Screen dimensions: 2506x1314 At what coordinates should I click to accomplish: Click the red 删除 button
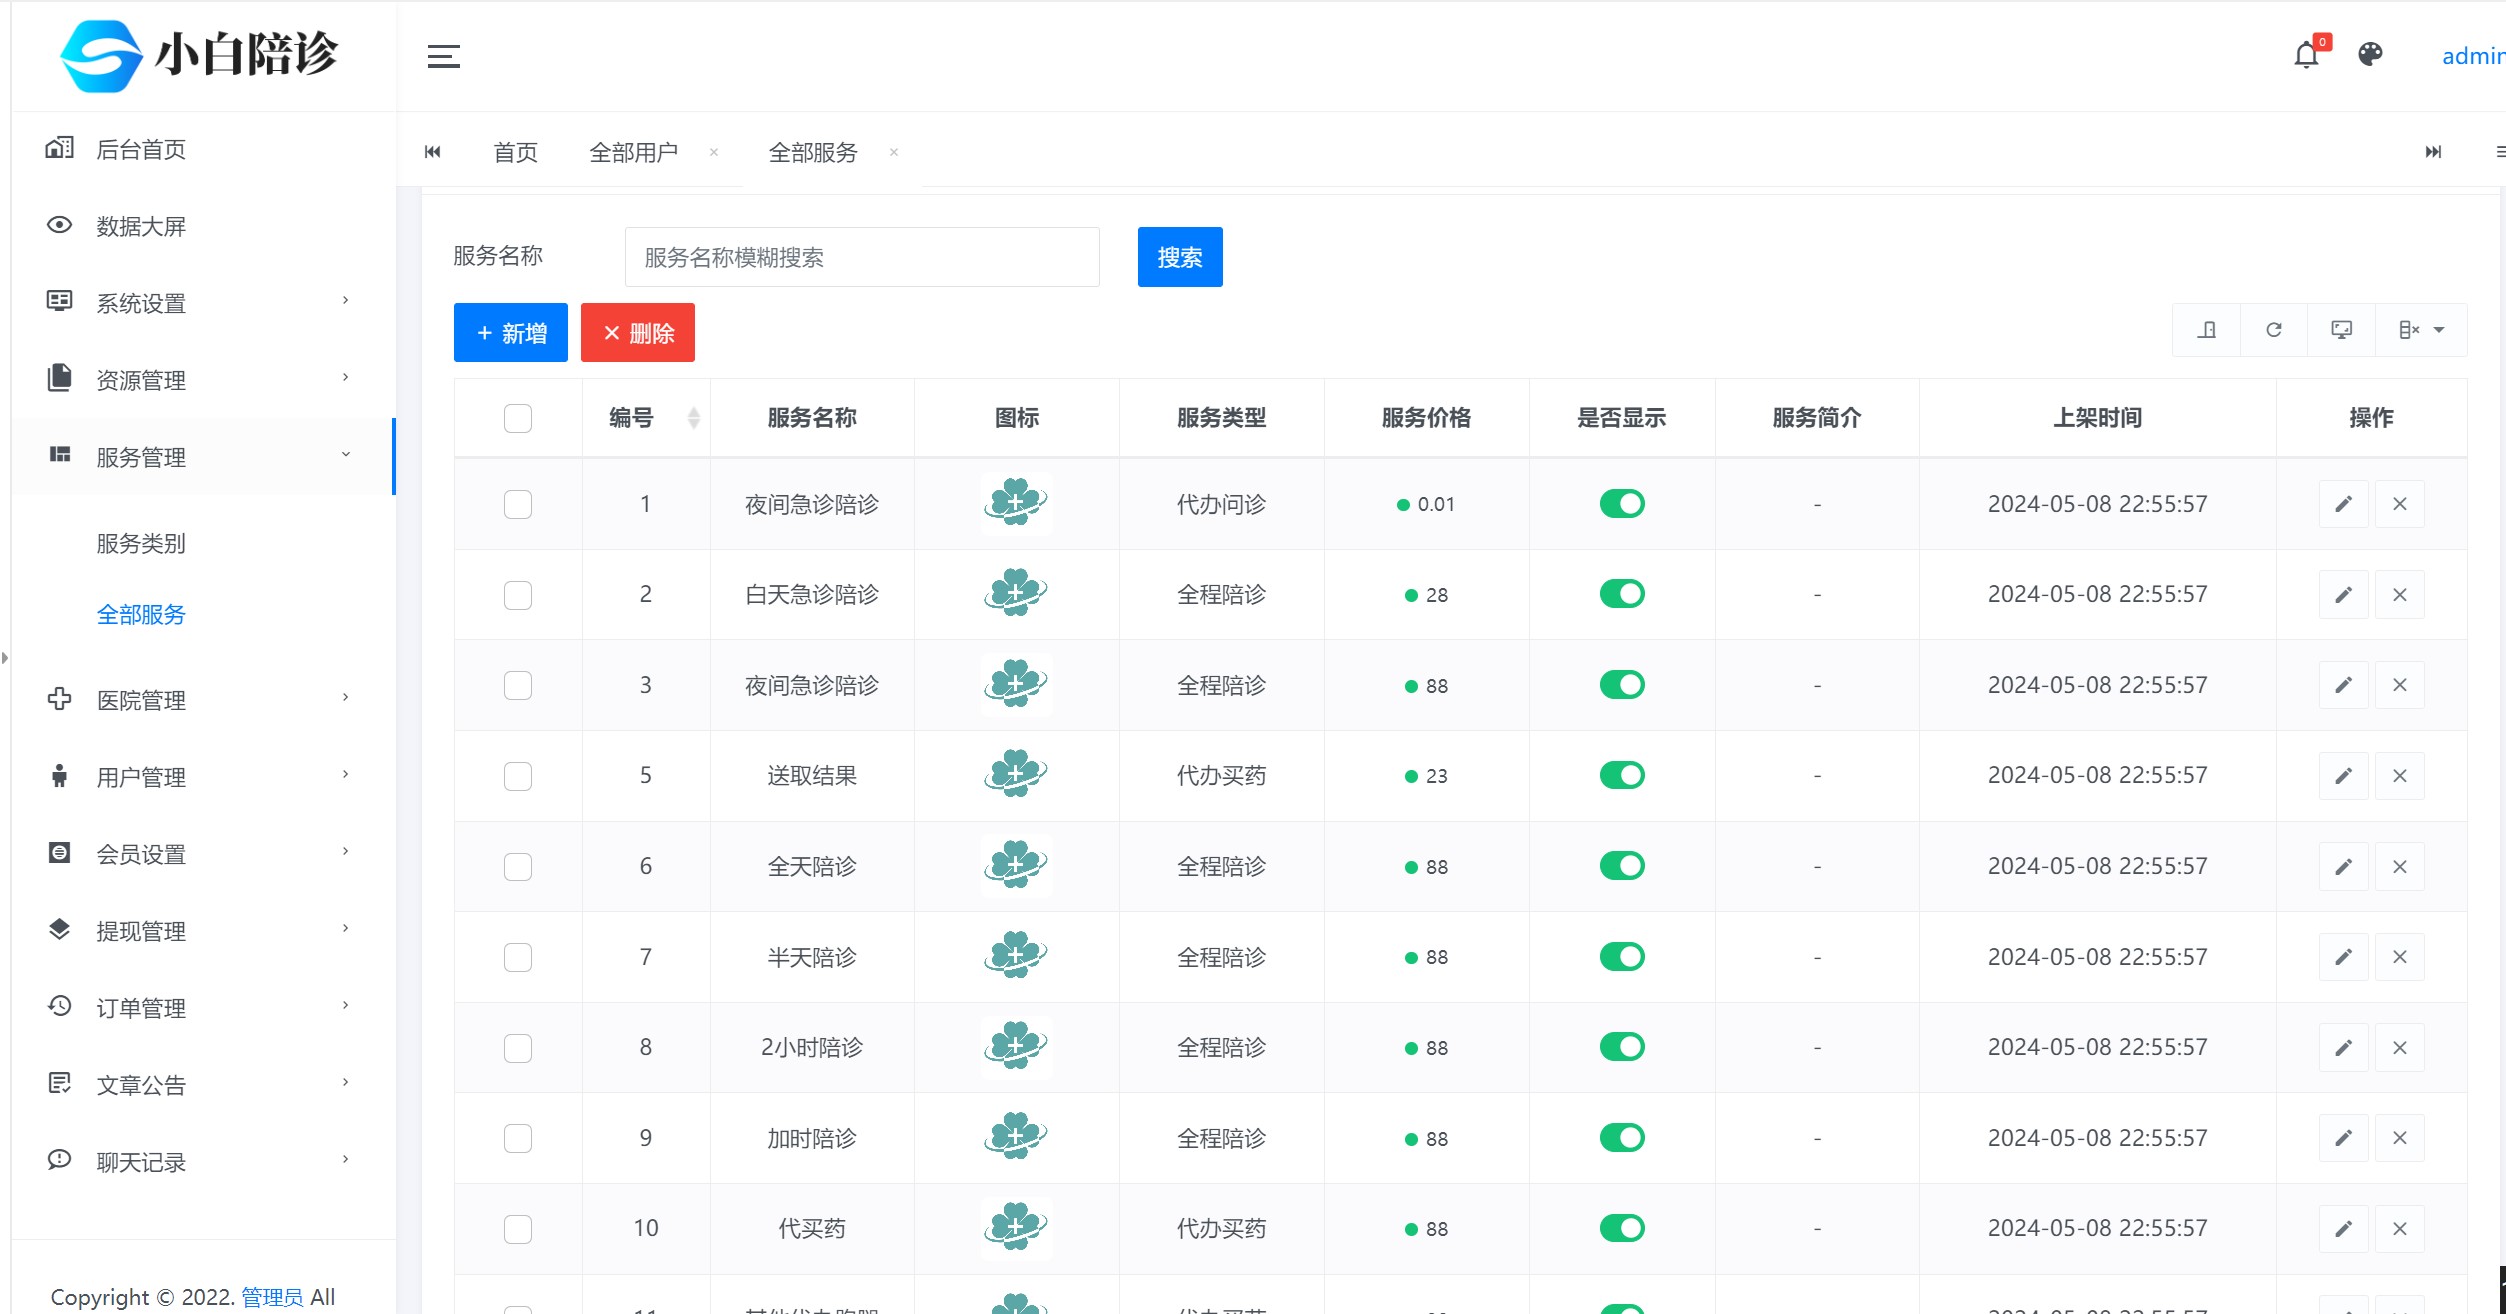click(x=638, y=333)
